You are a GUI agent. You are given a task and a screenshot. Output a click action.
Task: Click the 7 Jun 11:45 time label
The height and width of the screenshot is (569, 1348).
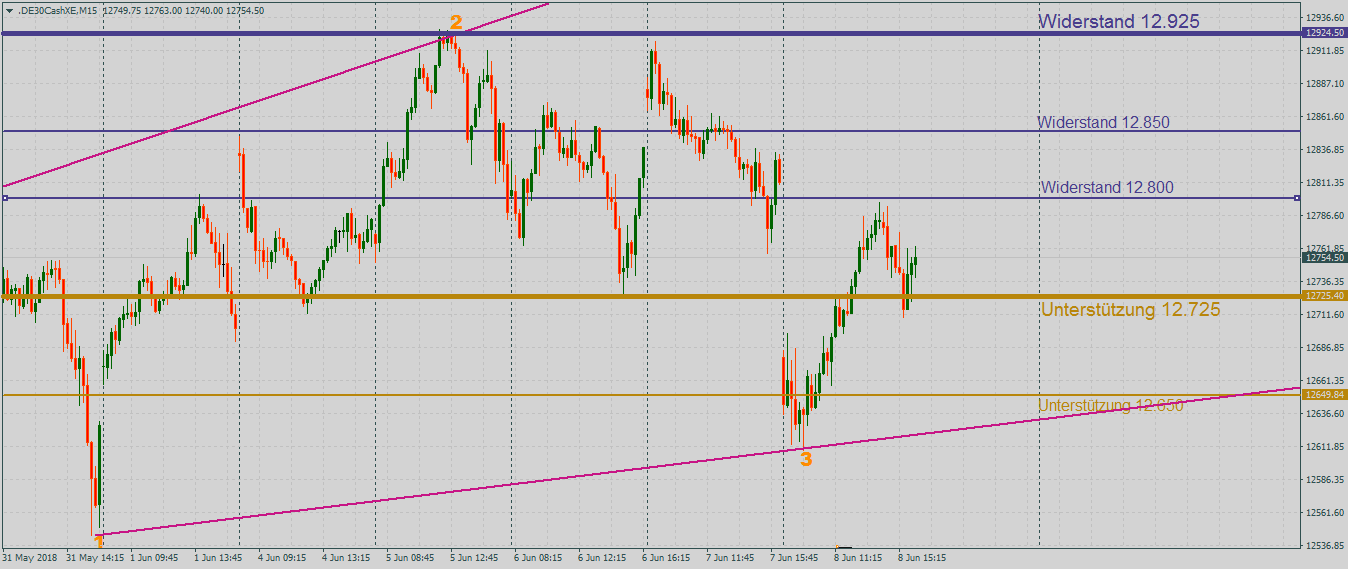731,557
